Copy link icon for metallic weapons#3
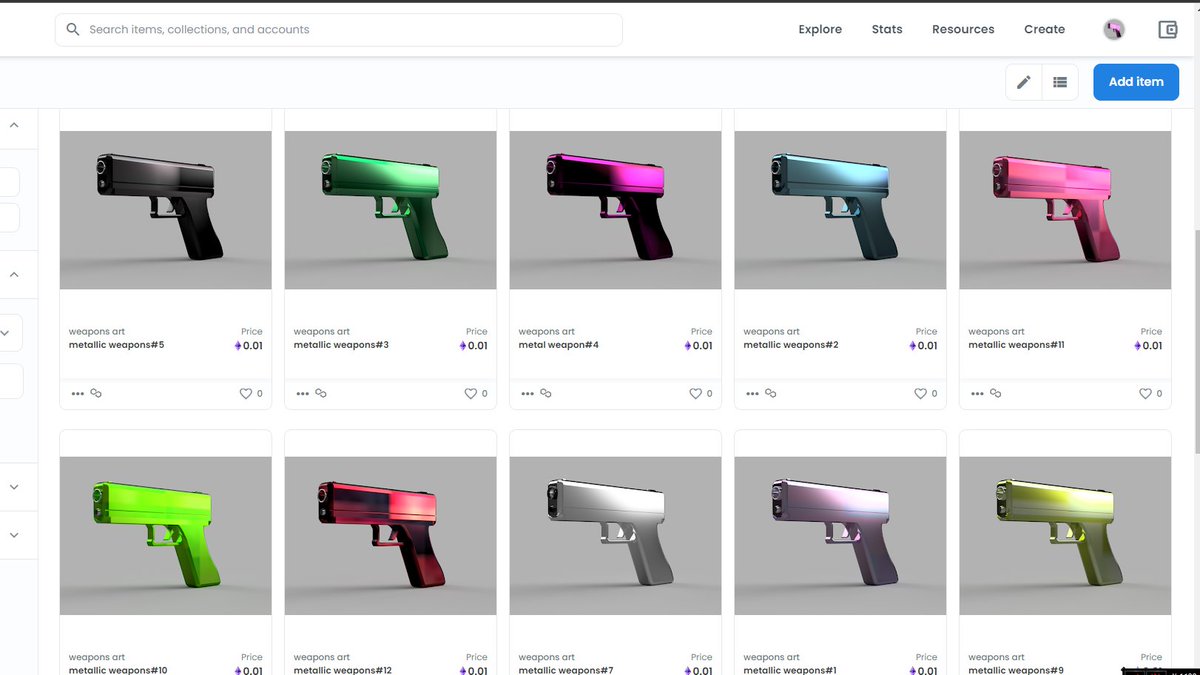This screenshot has width=1200, height=675. point(321,394)
